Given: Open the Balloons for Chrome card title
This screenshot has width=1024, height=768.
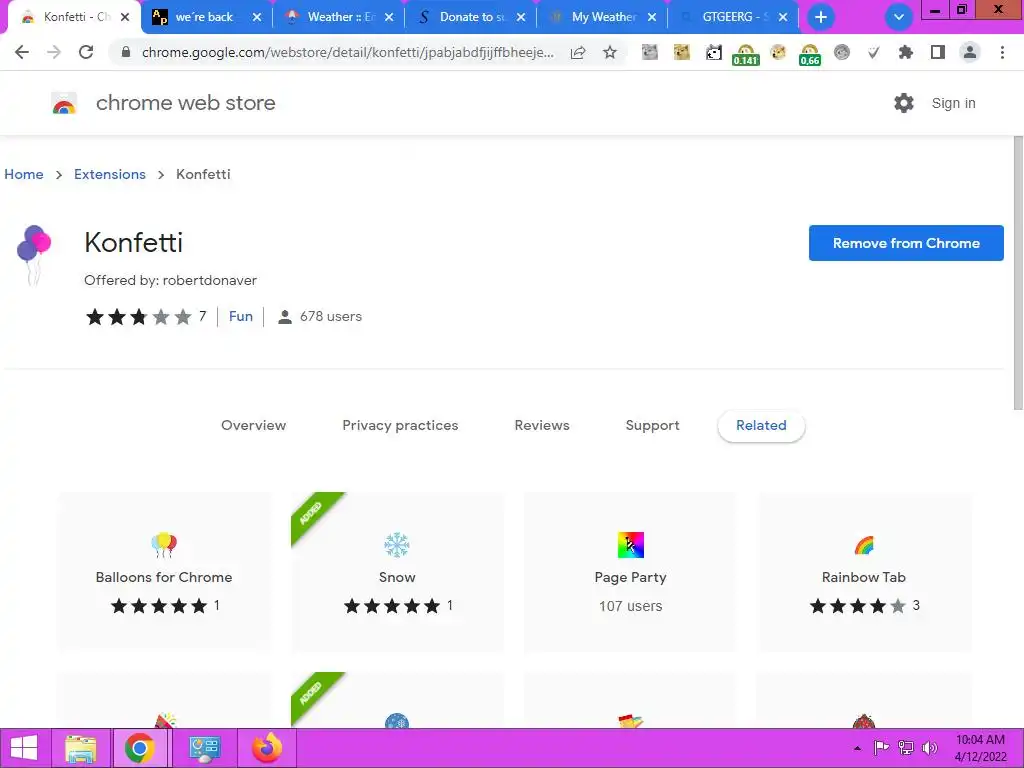Looking at the screenshot, I should [x=164, y=577].
